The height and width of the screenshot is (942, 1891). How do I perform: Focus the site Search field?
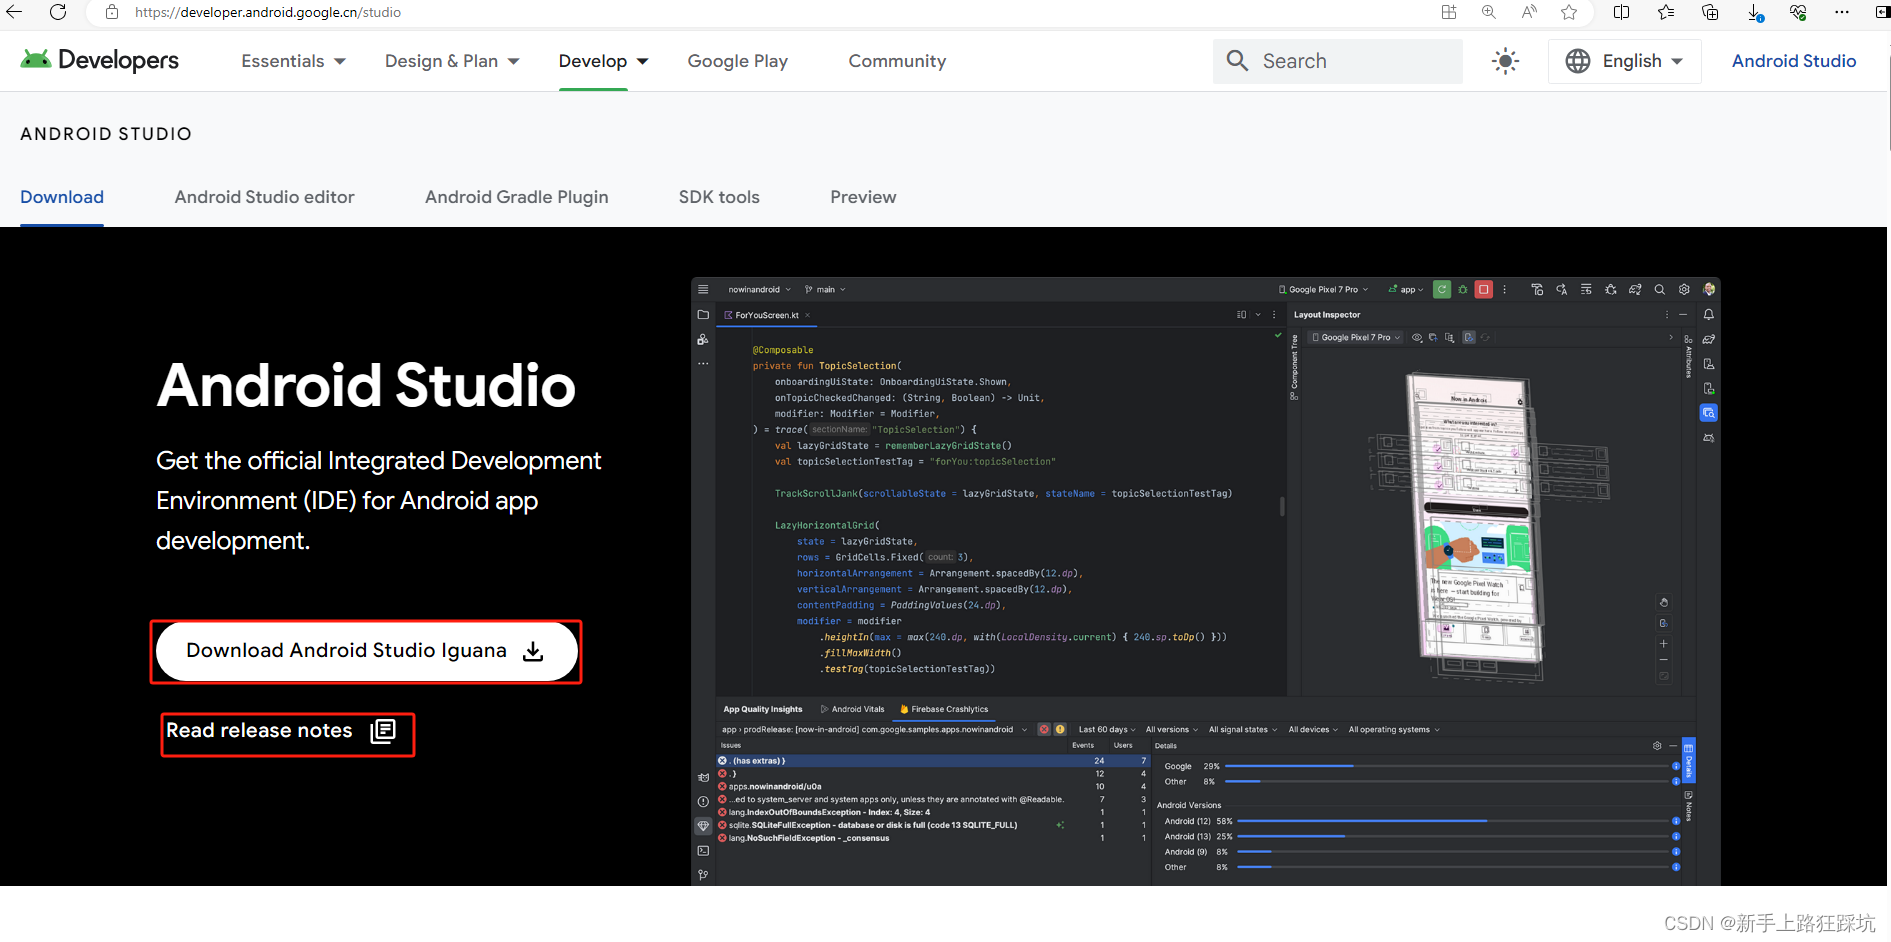tap(1338, 61)
